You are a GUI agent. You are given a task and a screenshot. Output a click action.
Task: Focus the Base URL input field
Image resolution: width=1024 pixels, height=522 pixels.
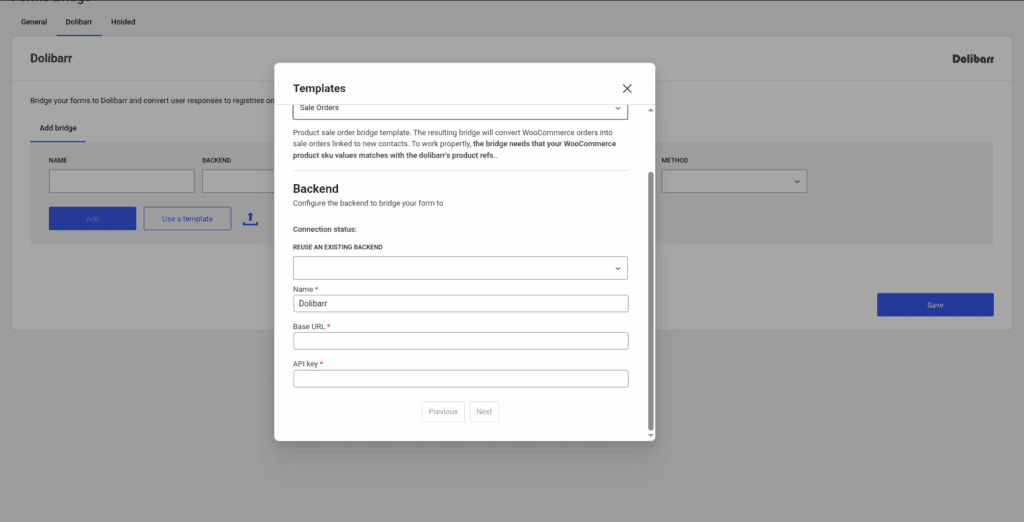click(460, 340)
